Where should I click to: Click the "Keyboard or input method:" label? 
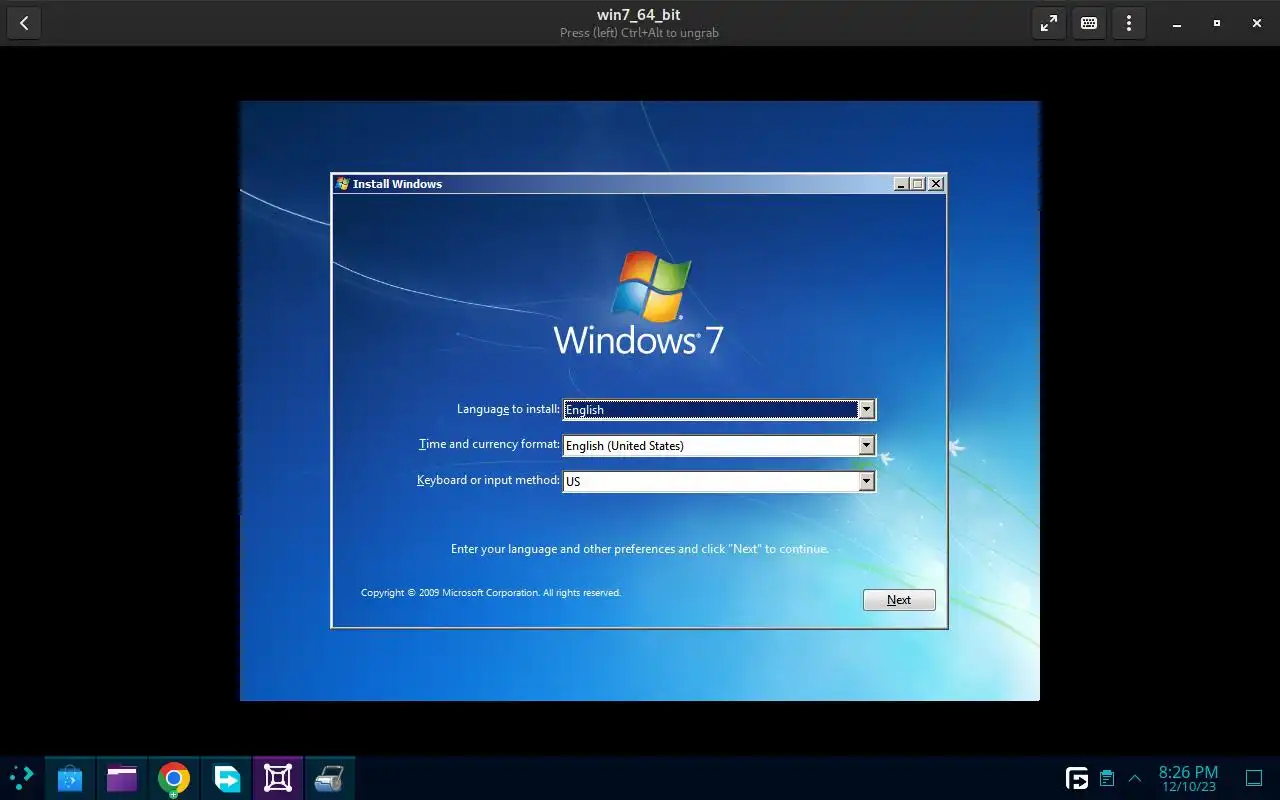click(x=488, y=480)
